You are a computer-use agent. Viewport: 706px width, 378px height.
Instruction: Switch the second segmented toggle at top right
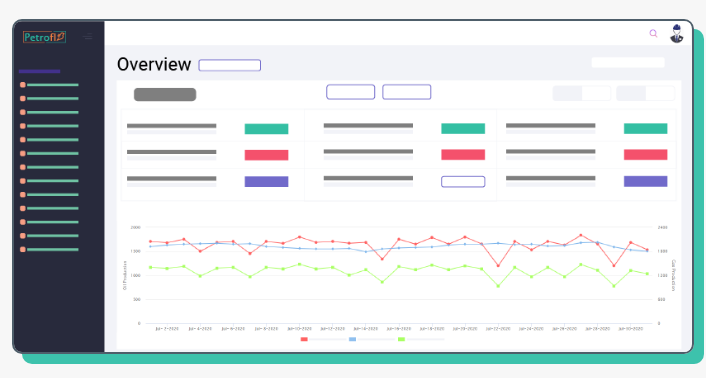(x=645, y=93)
